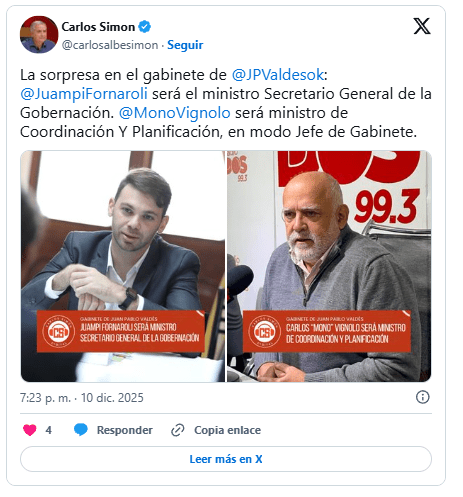Follow the account via Seguir link
Viewport: 463px width, 497px height.
click(x=185, y=45)
